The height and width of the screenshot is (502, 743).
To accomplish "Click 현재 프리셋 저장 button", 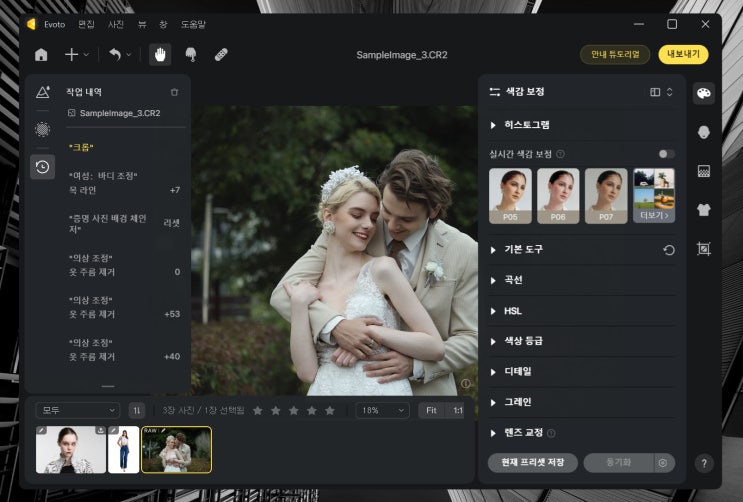I will click(x=533, y=463).
